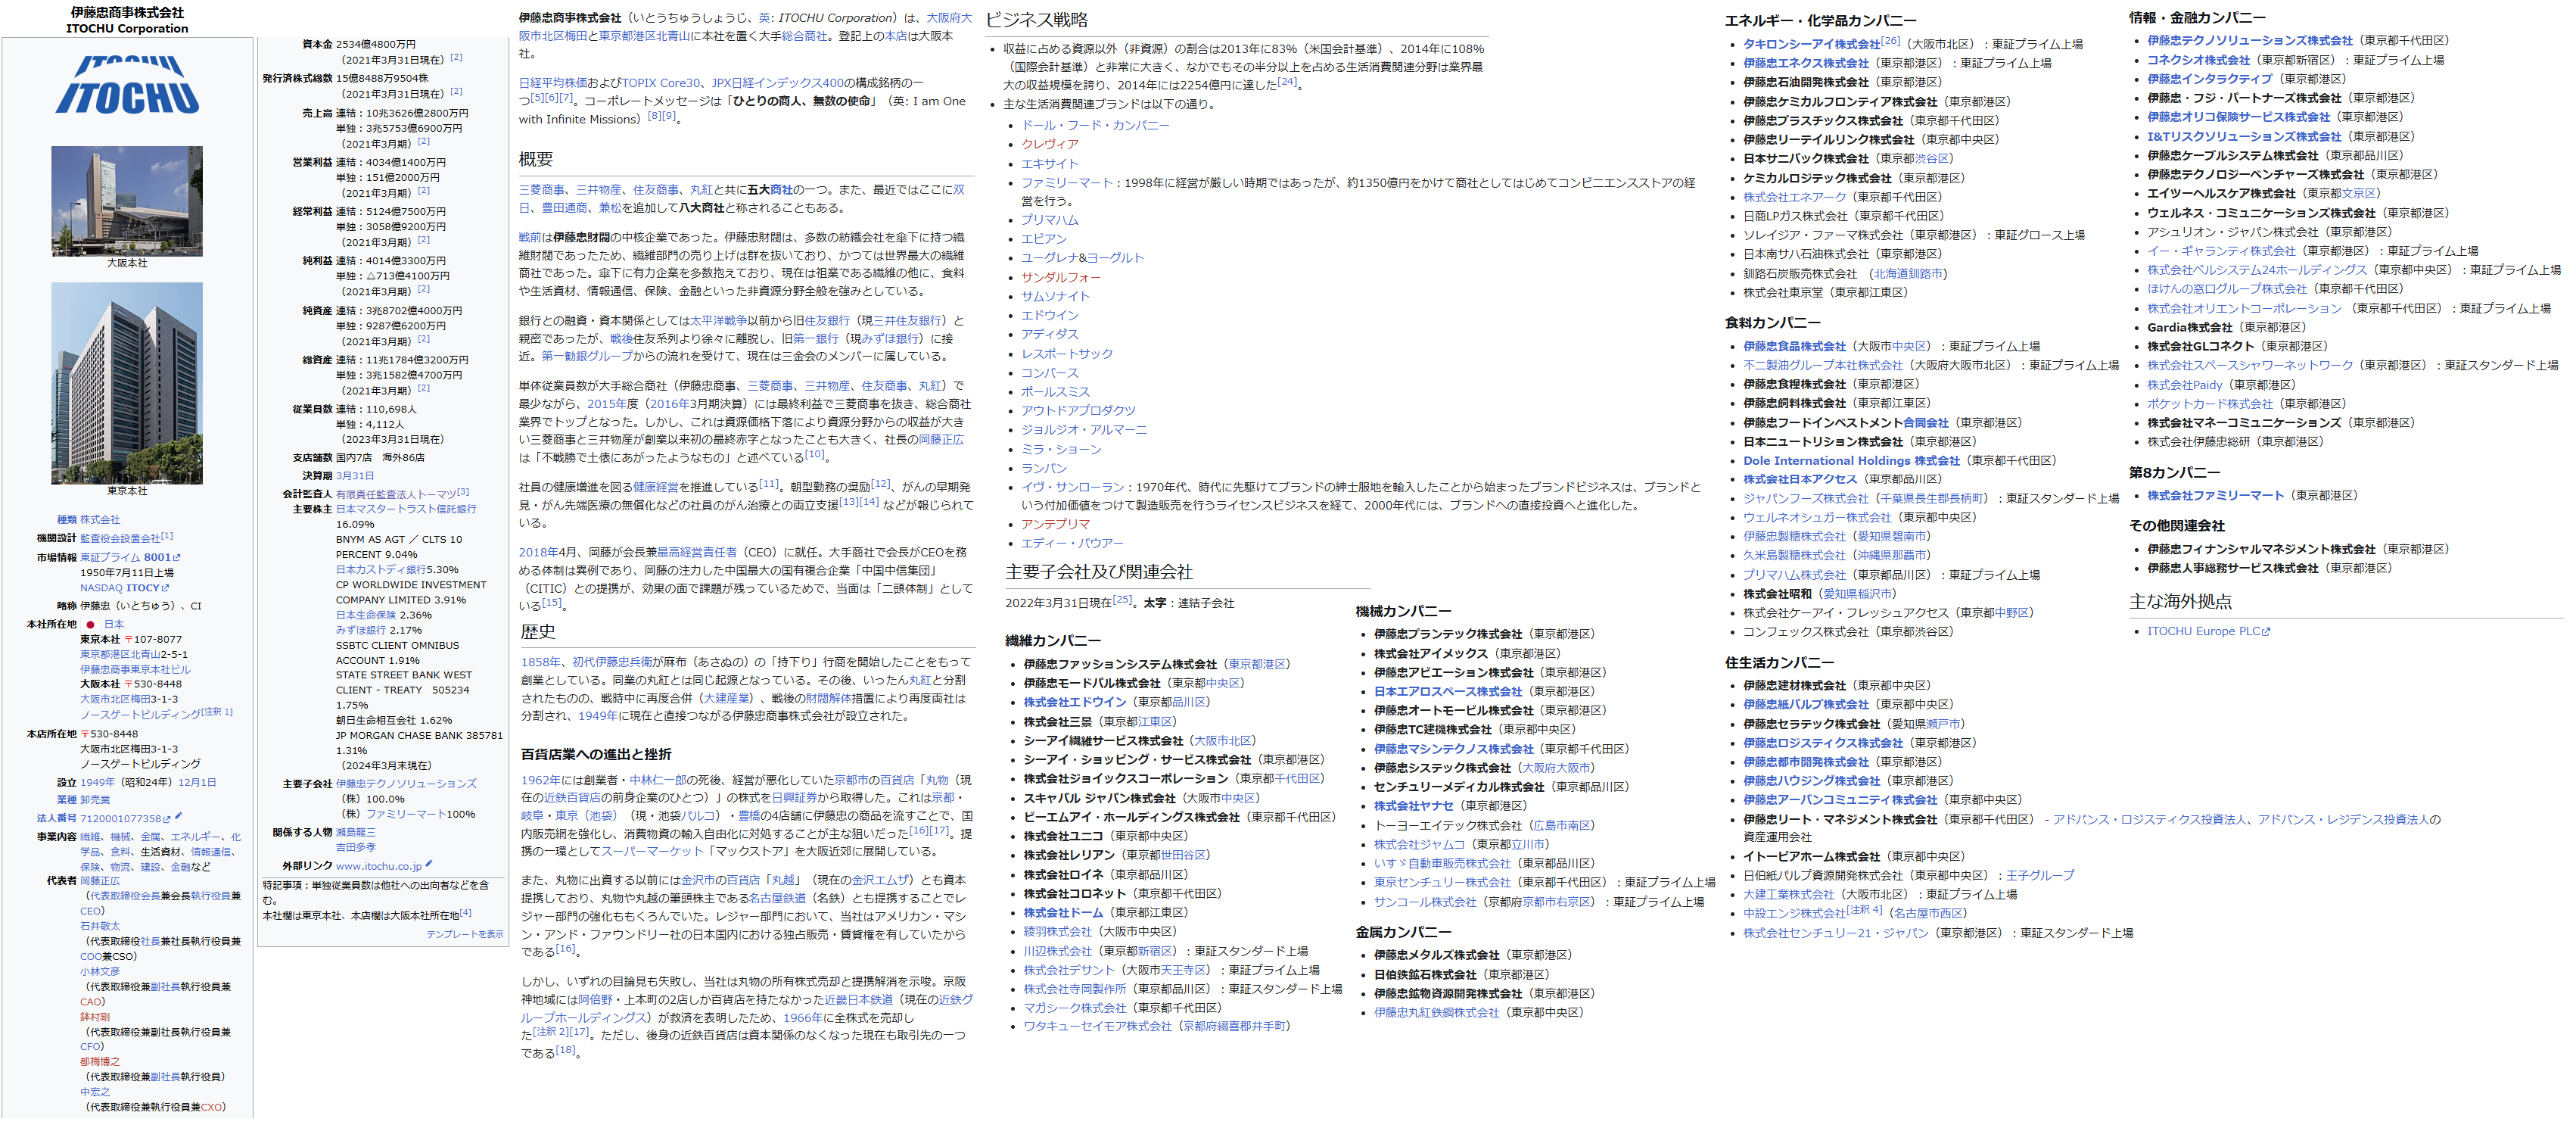Open the Dole International Holdings 株式会社 link
2576x1128 pixels.
pos(1851,462)
